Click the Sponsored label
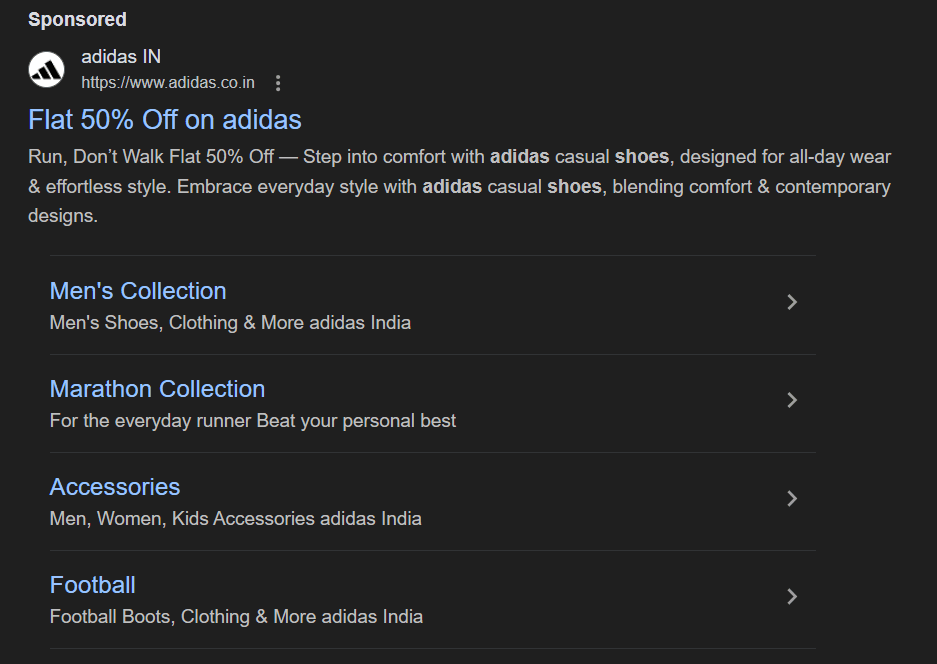The image size is (937, 664). pos(77,19)
